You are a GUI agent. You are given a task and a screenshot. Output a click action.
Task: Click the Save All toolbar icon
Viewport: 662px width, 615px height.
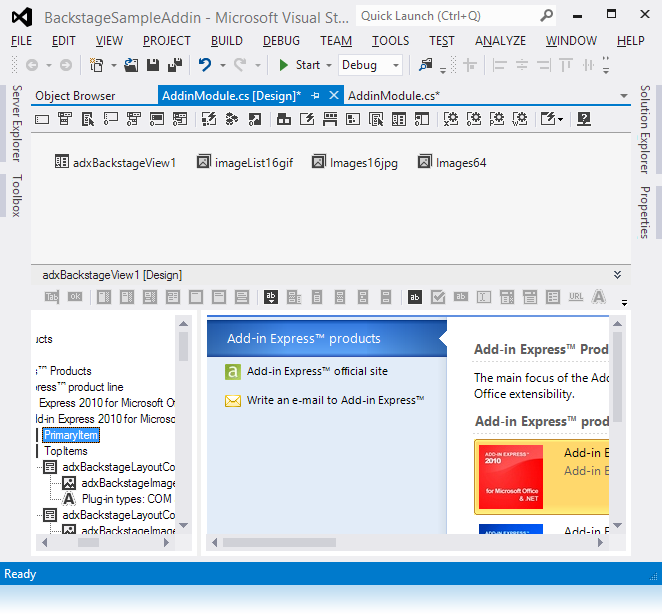[174, 65]
